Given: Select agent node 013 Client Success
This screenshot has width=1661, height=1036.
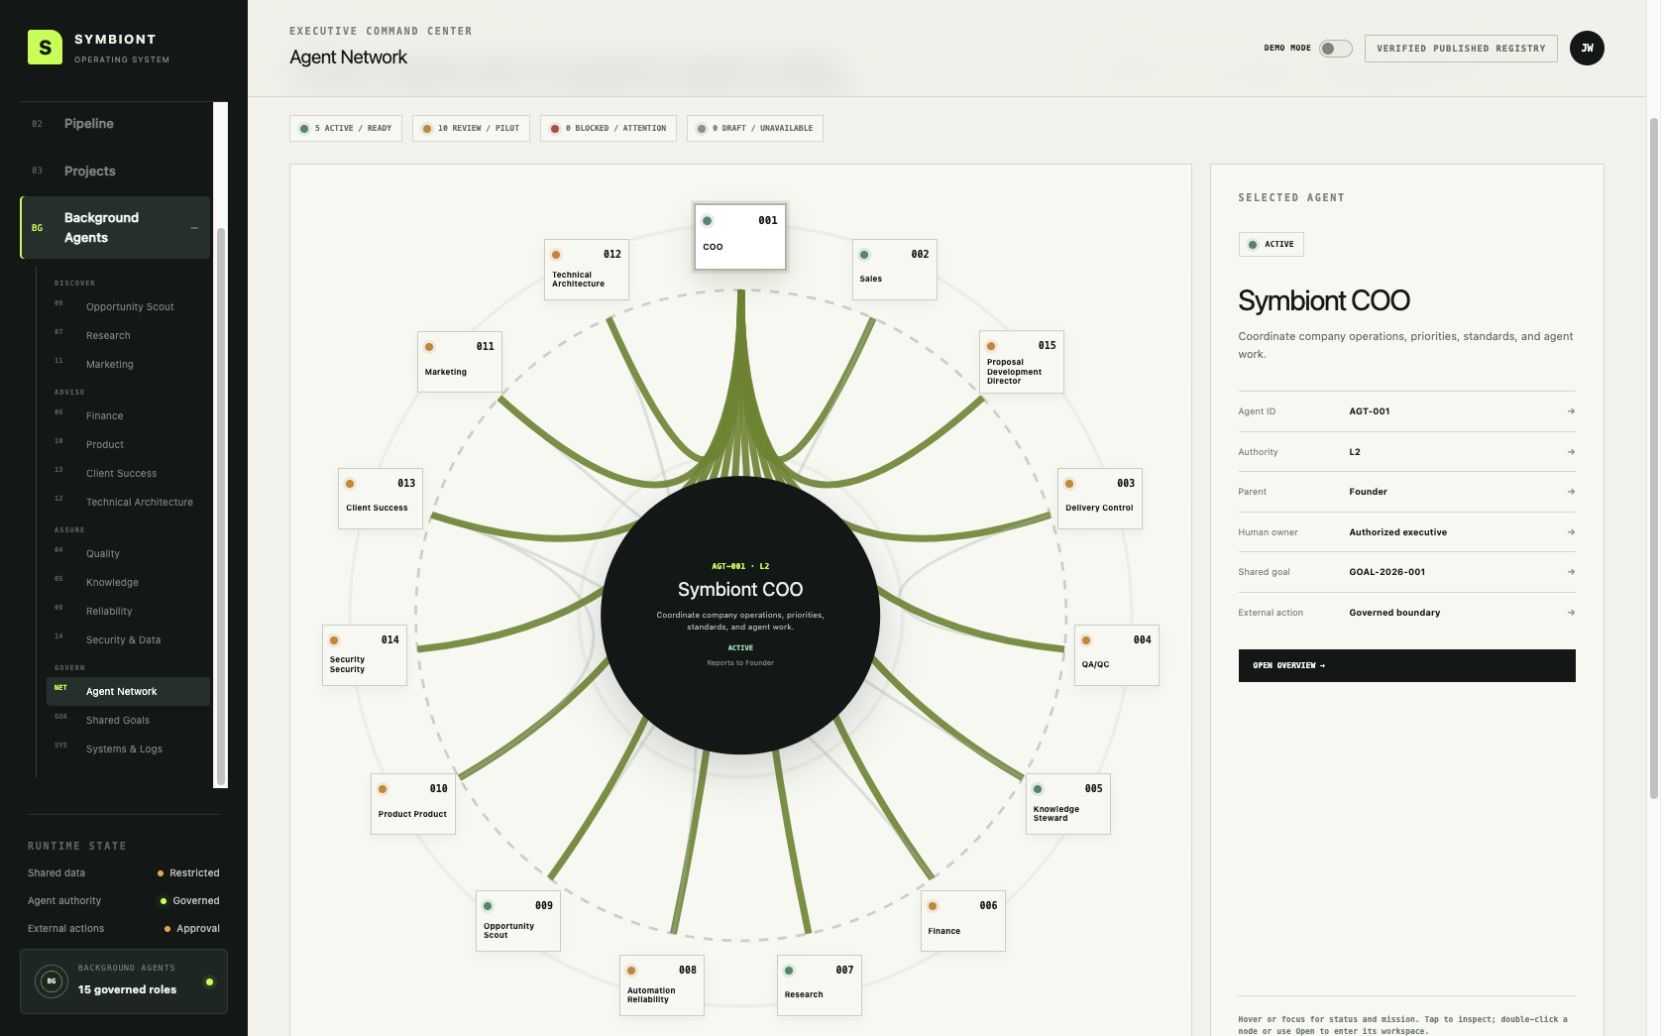Looking at the screenshot, I should point(380,498).
